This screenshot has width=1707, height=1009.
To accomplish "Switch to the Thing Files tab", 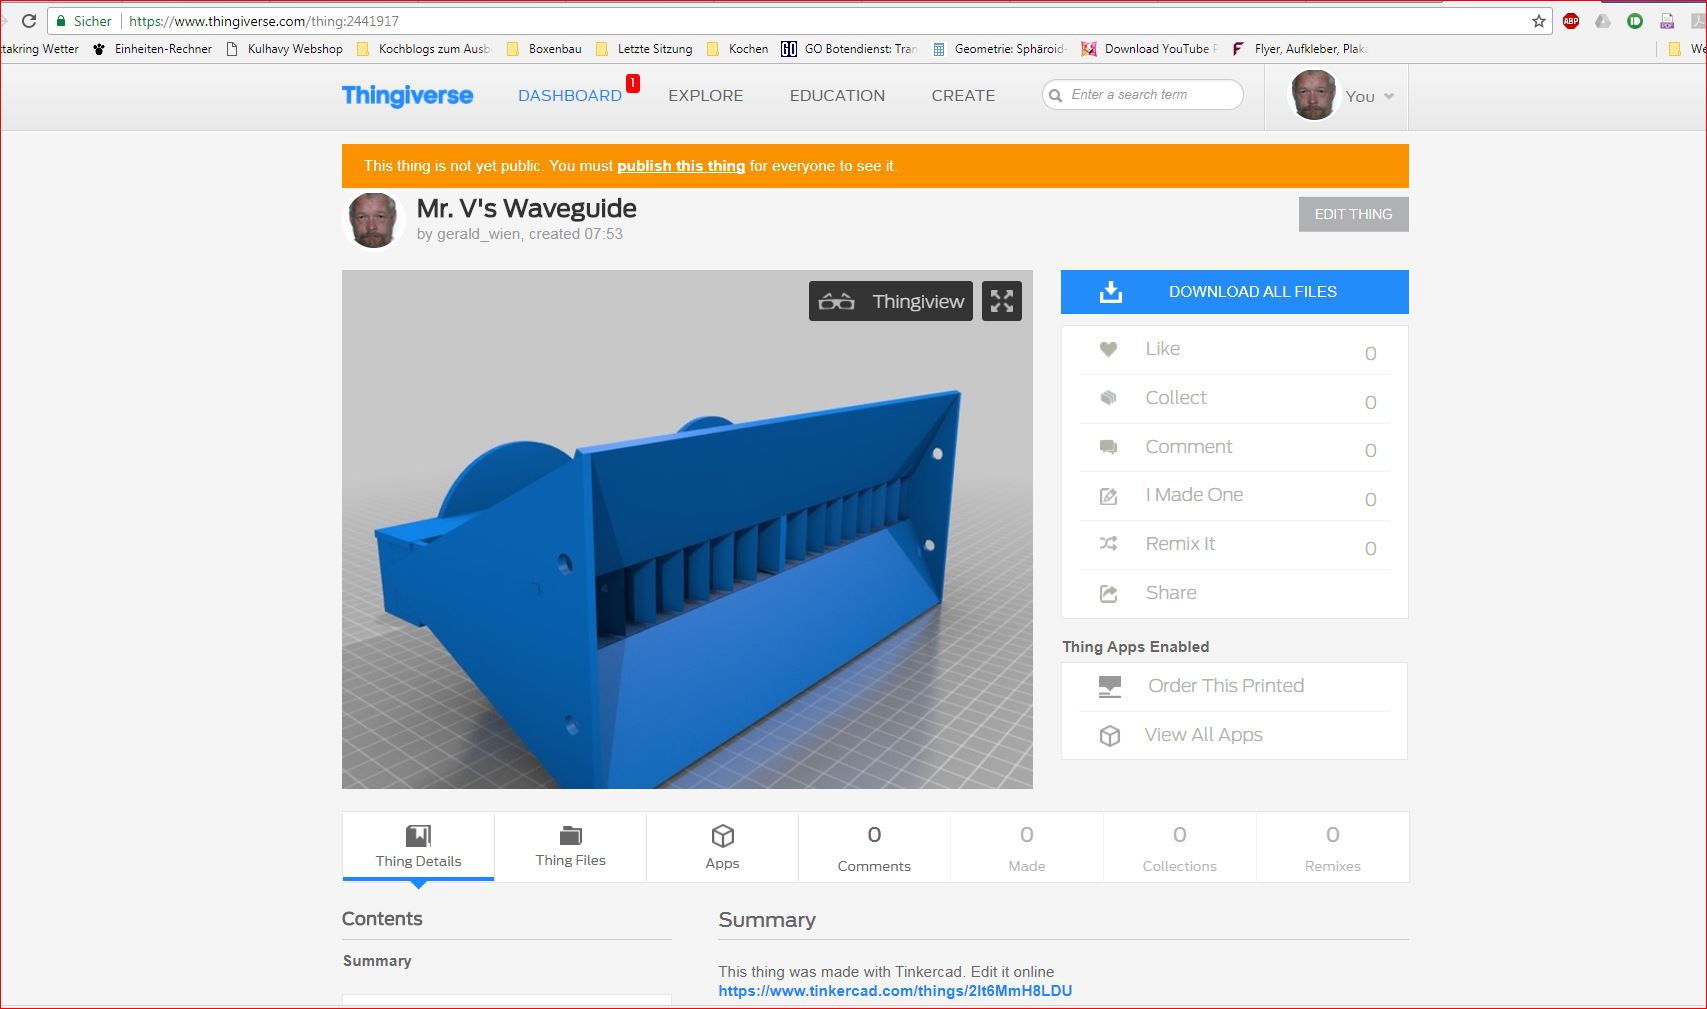I will pyautogui.click(x=570, y=847).
